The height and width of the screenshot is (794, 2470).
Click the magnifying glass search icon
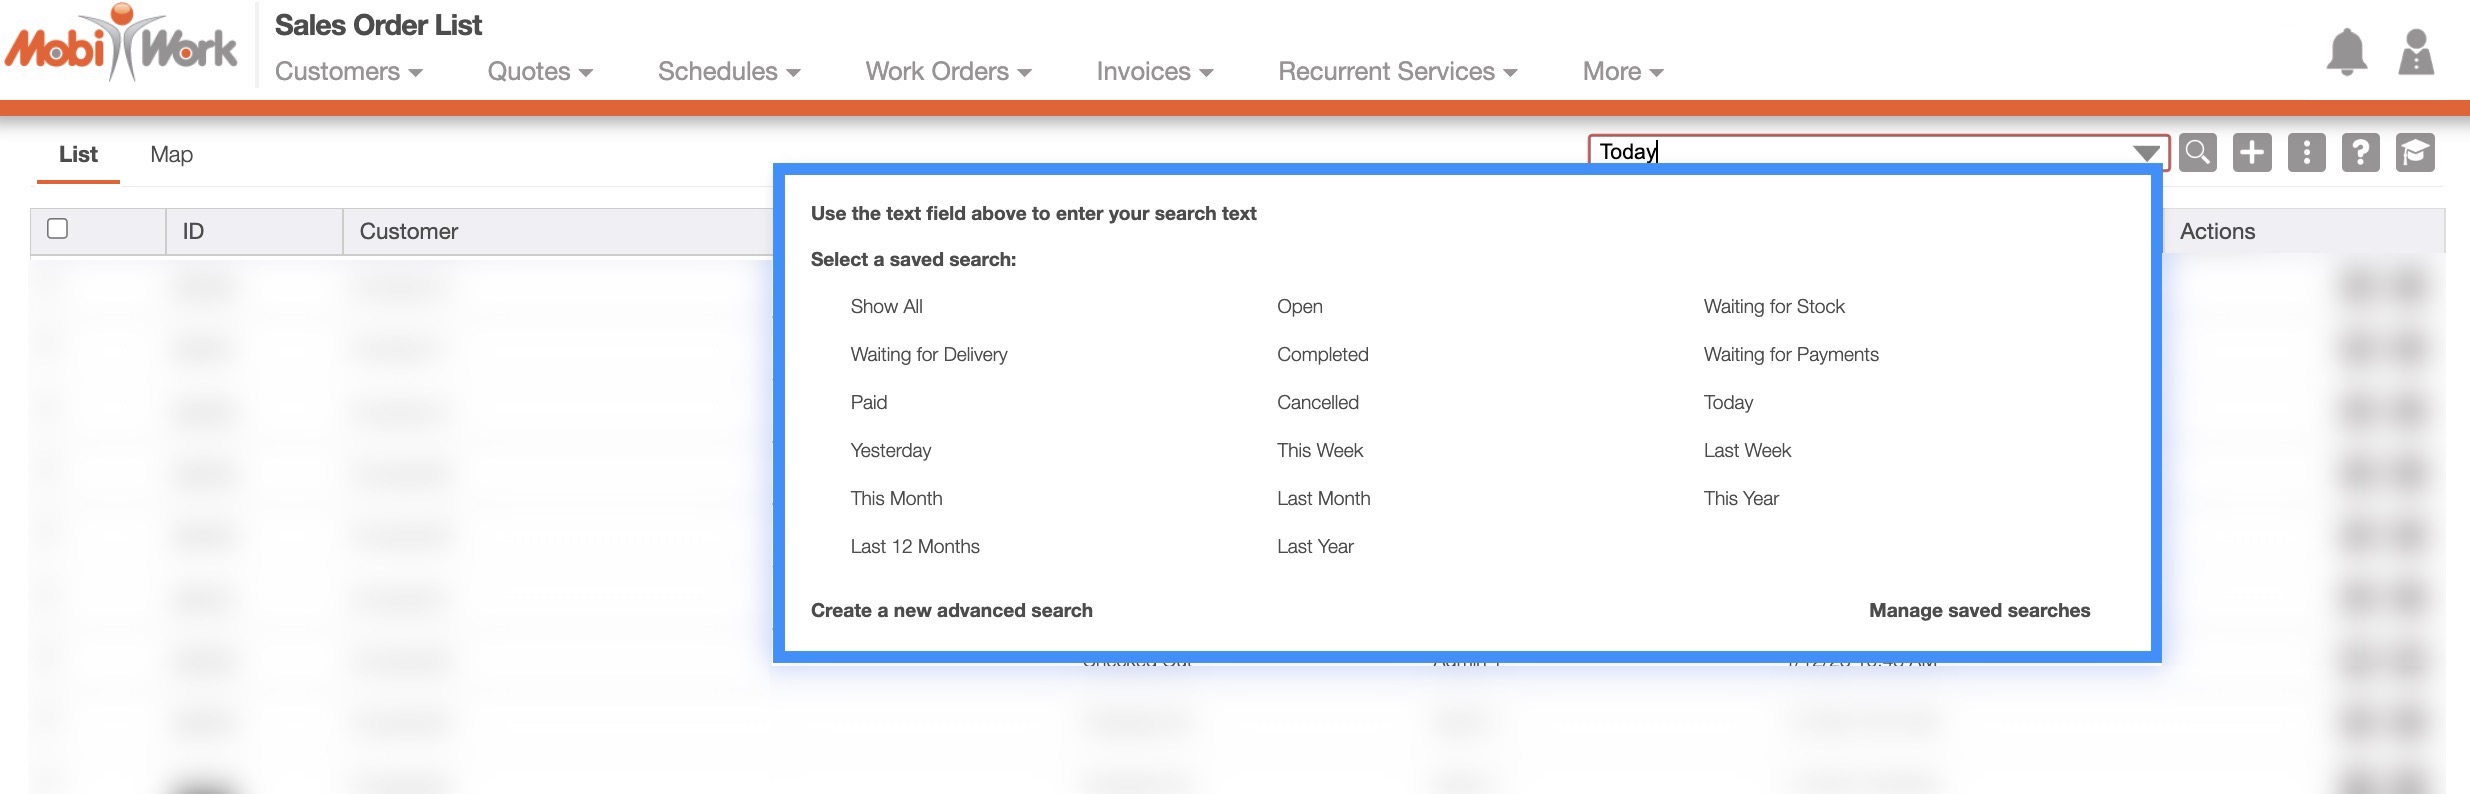tap(2197, 153)
